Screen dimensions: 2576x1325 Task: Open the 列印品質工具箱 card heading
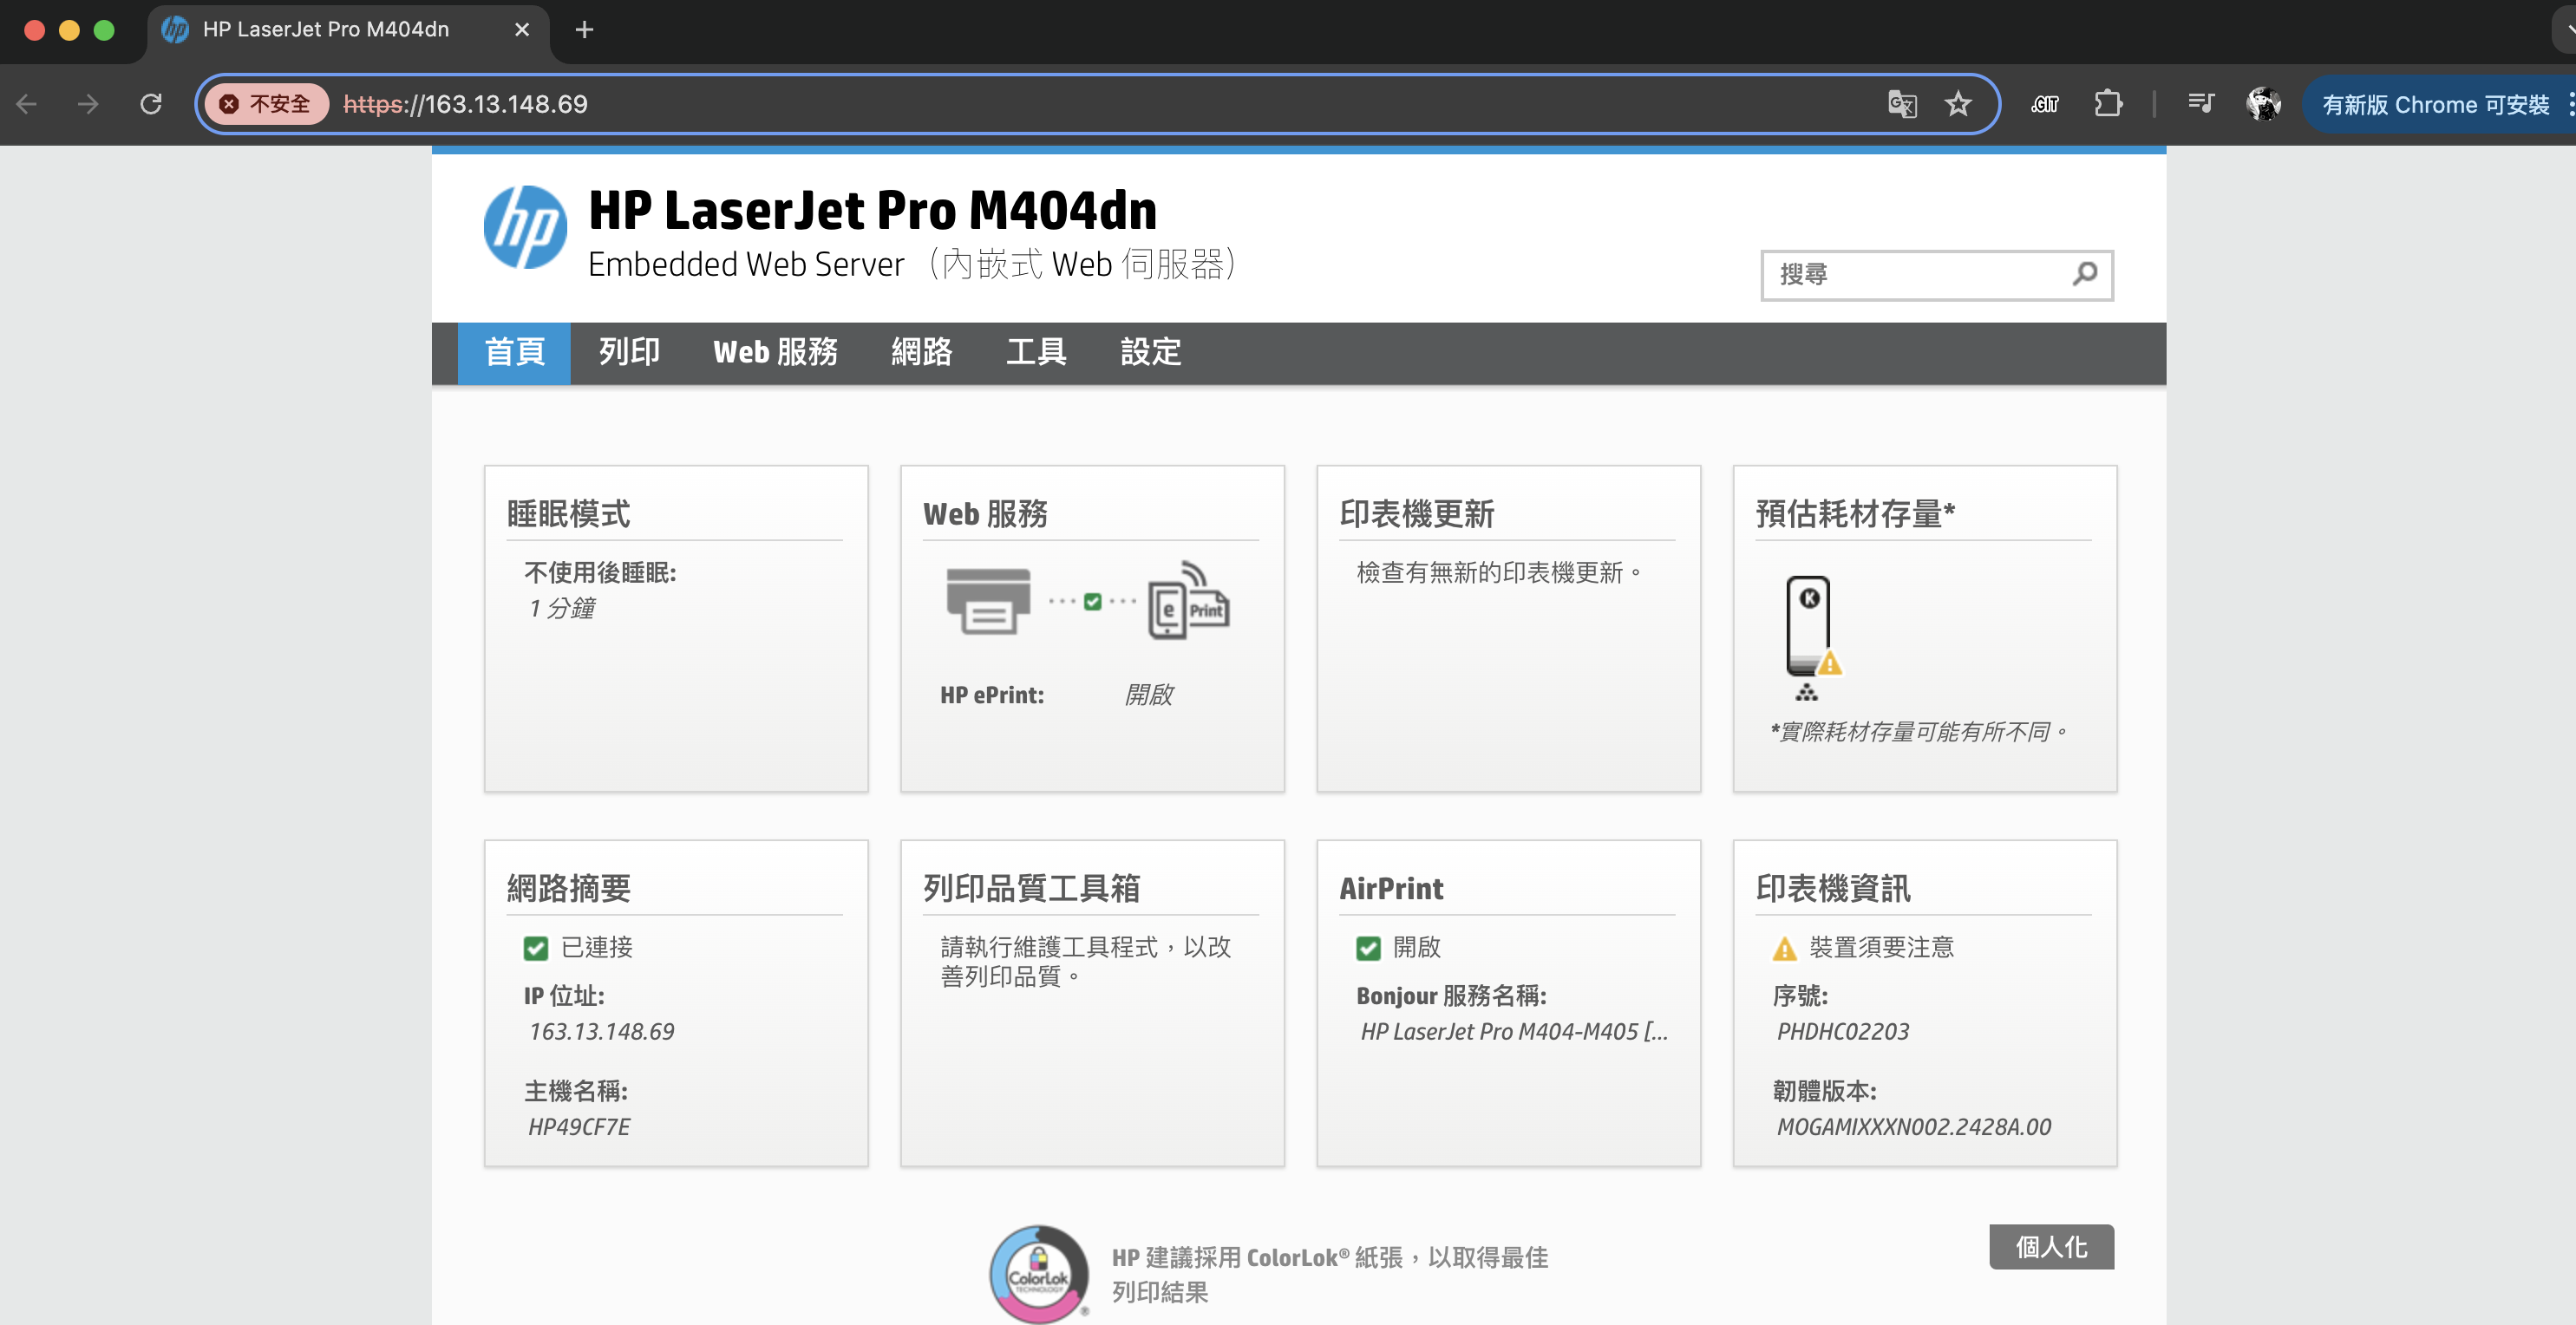click(x=1031, y=888)
